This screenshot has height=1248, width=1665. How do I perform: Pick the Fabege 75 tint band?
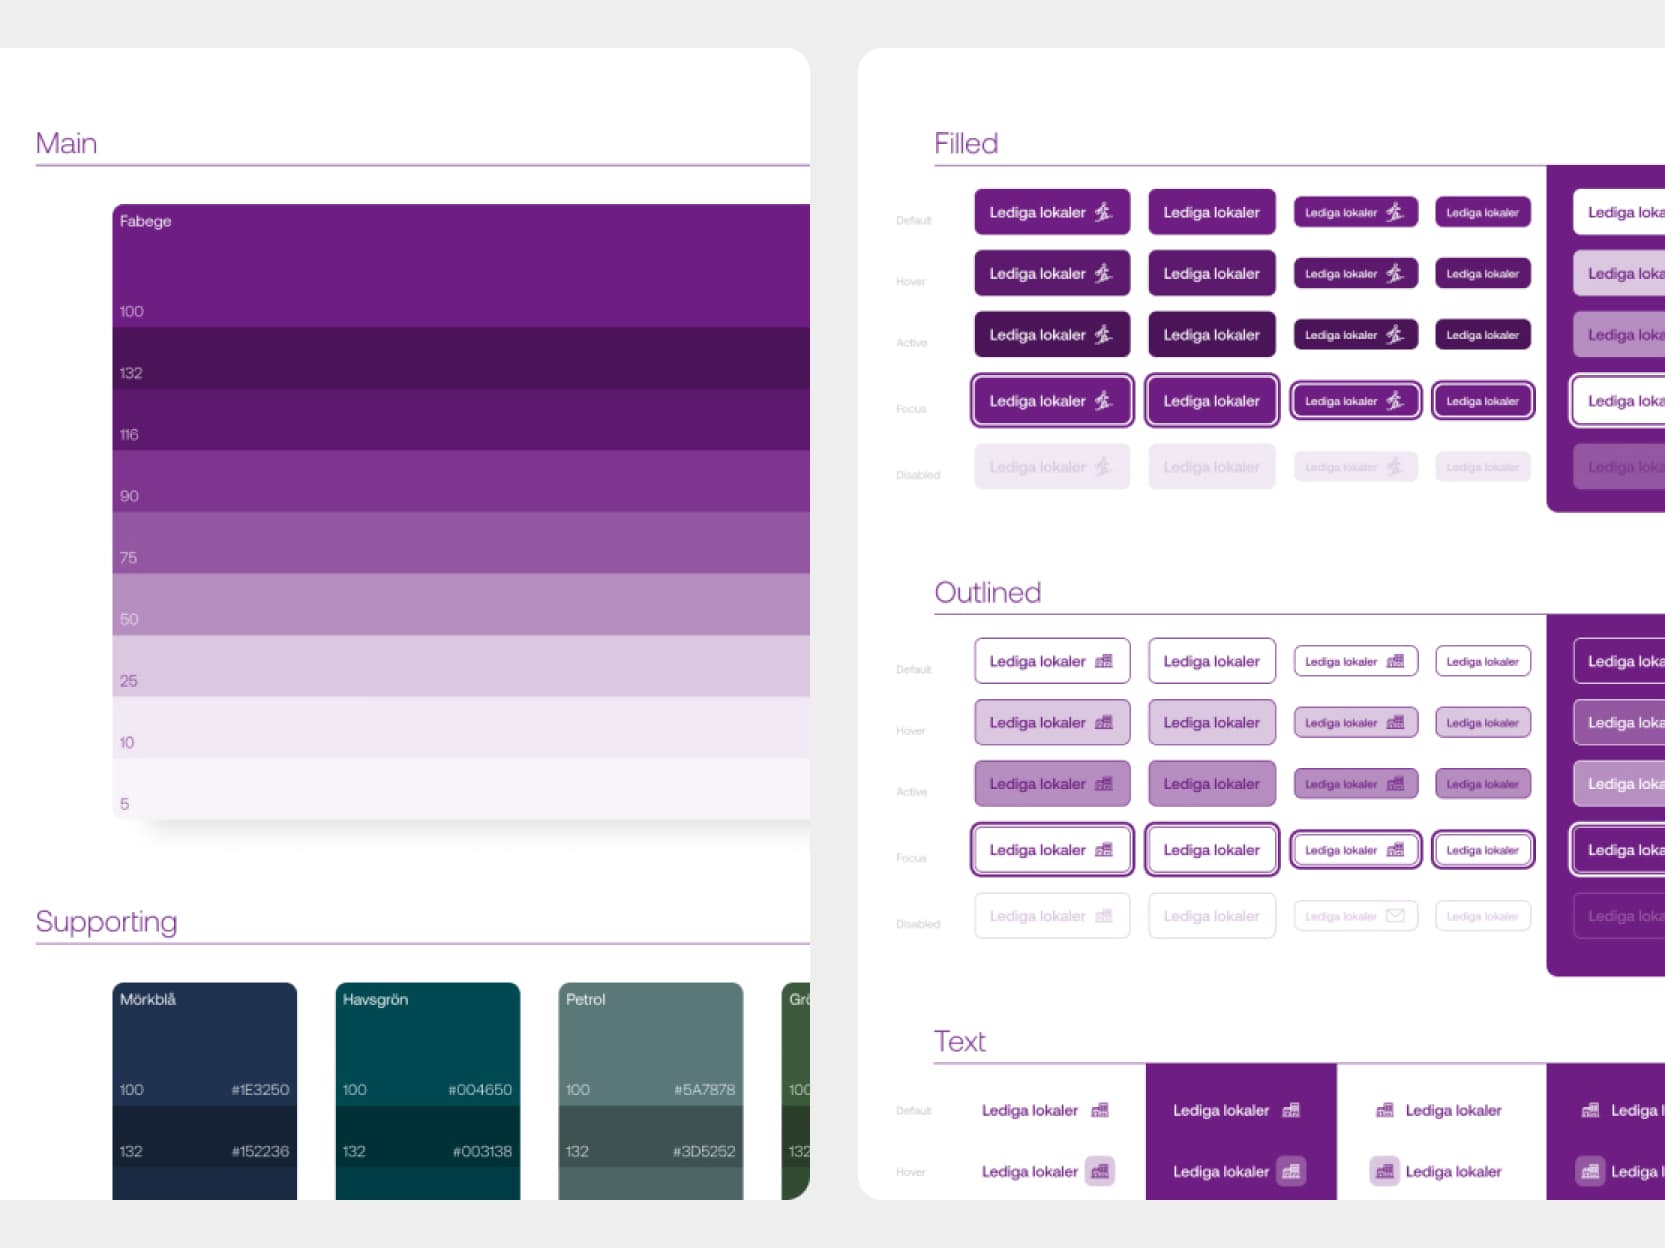(x=461, y=543)
